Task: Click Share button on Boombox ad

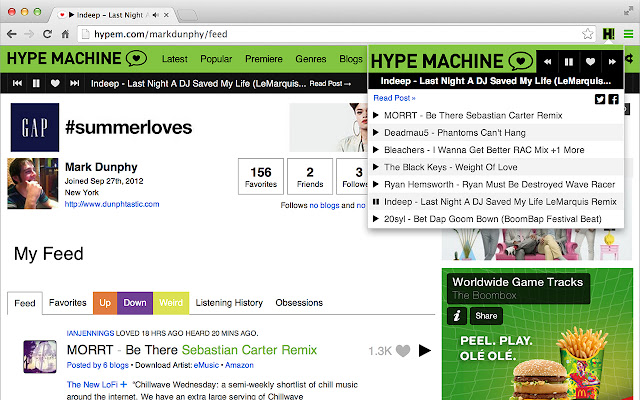Action: 486,316
